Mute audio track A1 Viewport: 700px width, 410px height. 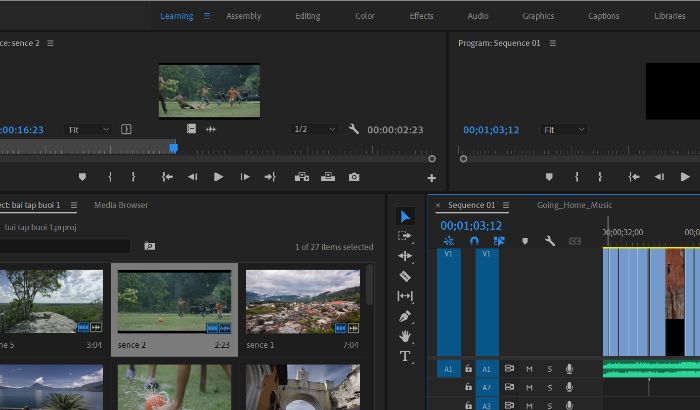click(x=529, y=369)
